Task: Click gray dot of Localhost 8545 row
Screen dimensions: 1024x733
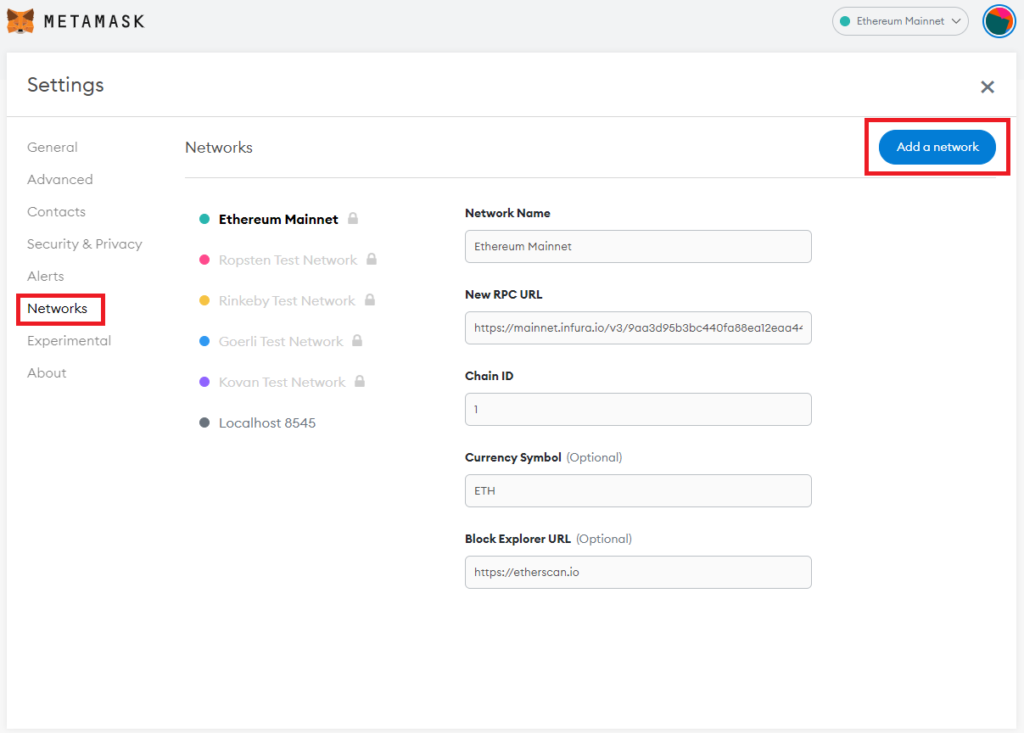Action: point(204,423)
